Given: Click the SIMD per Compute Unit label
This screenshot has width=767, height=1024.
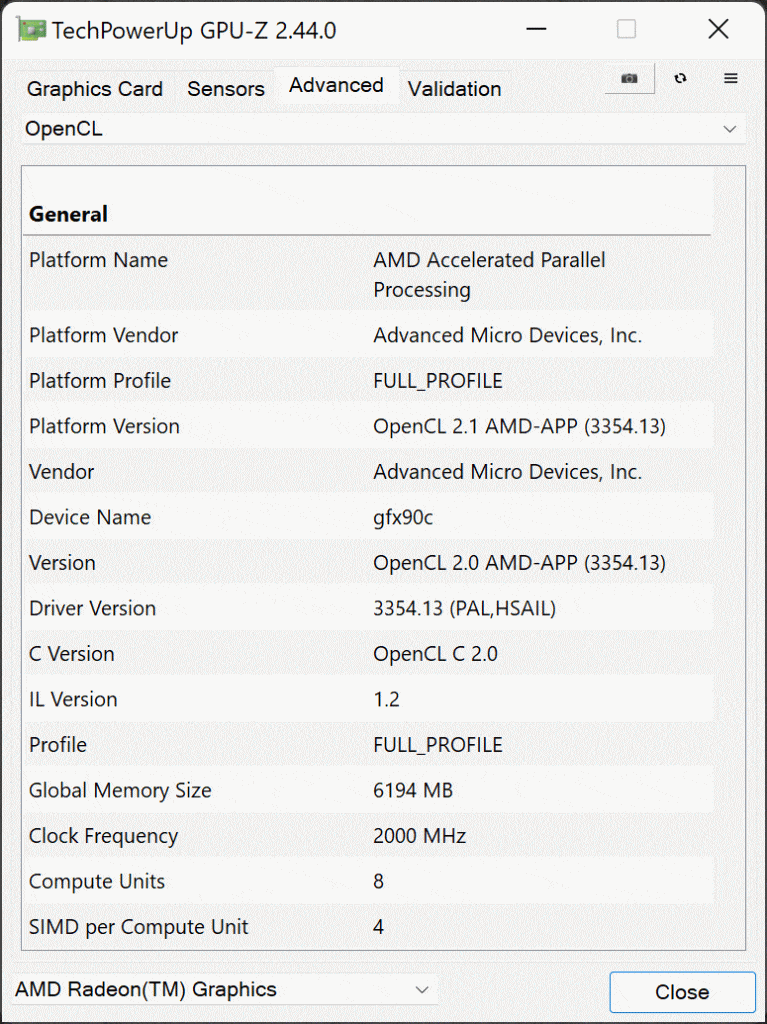Looking at the screenshot, I should (139, 927).
